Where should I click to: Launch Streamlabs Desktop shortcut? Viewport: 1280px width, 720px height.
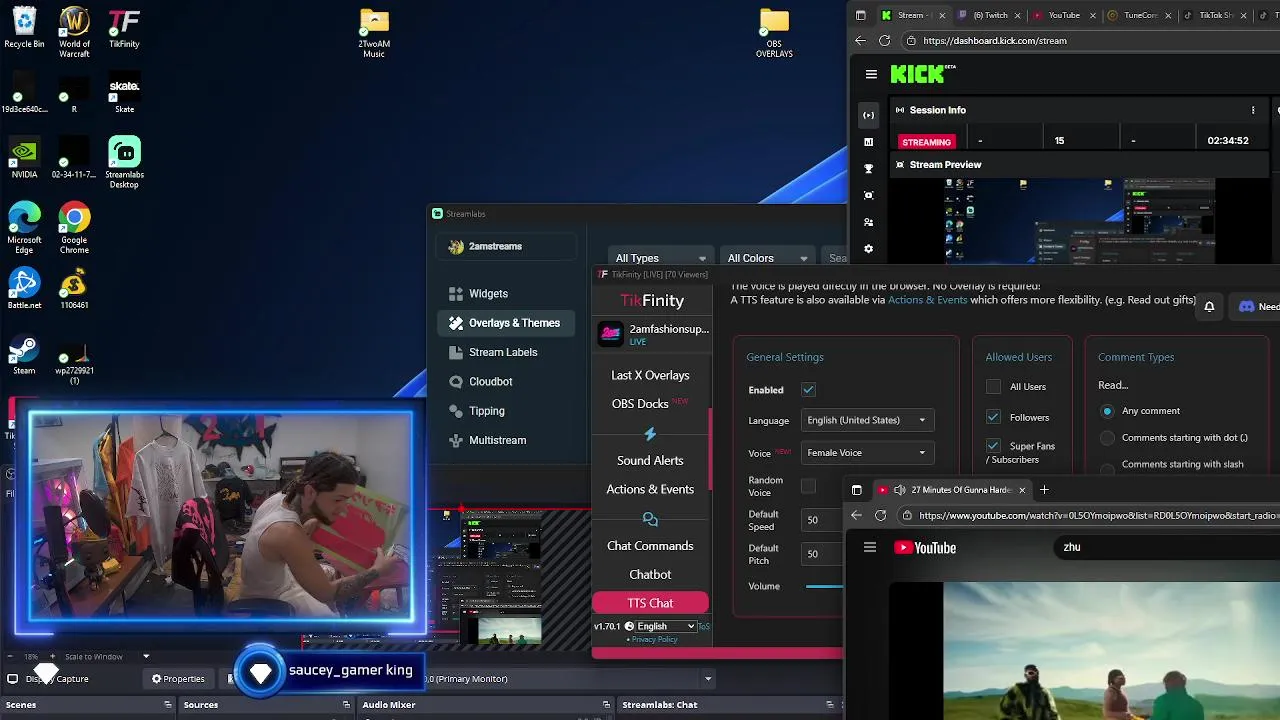coord(124,162)
